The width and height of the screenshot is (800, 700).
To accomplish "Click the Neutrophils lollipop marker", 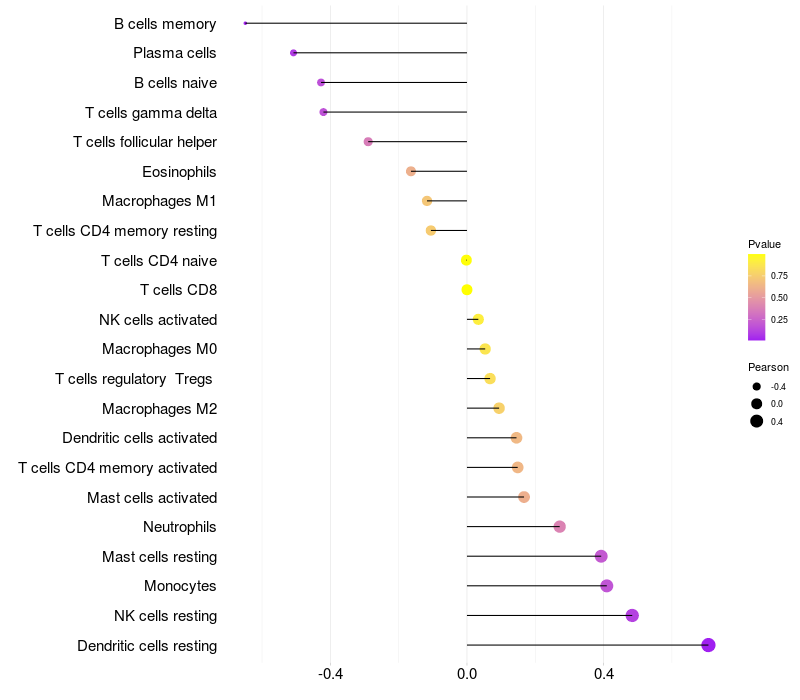I will [560, 527].
